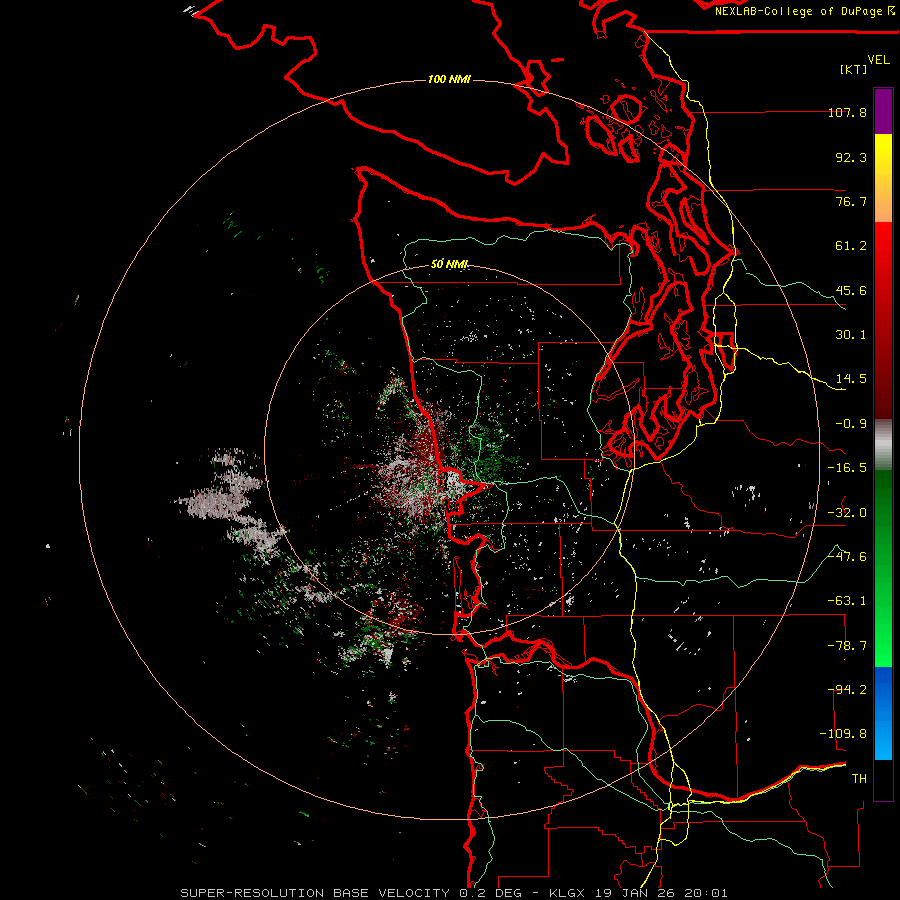Click the -63.1 velocity scale value
900x900 pixels.
[x=847, y=601]
